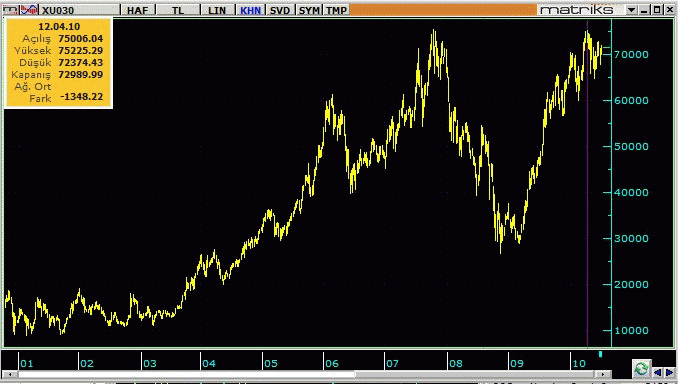
Task: Click the 10000 price axis label
Action: coord(632,330)
